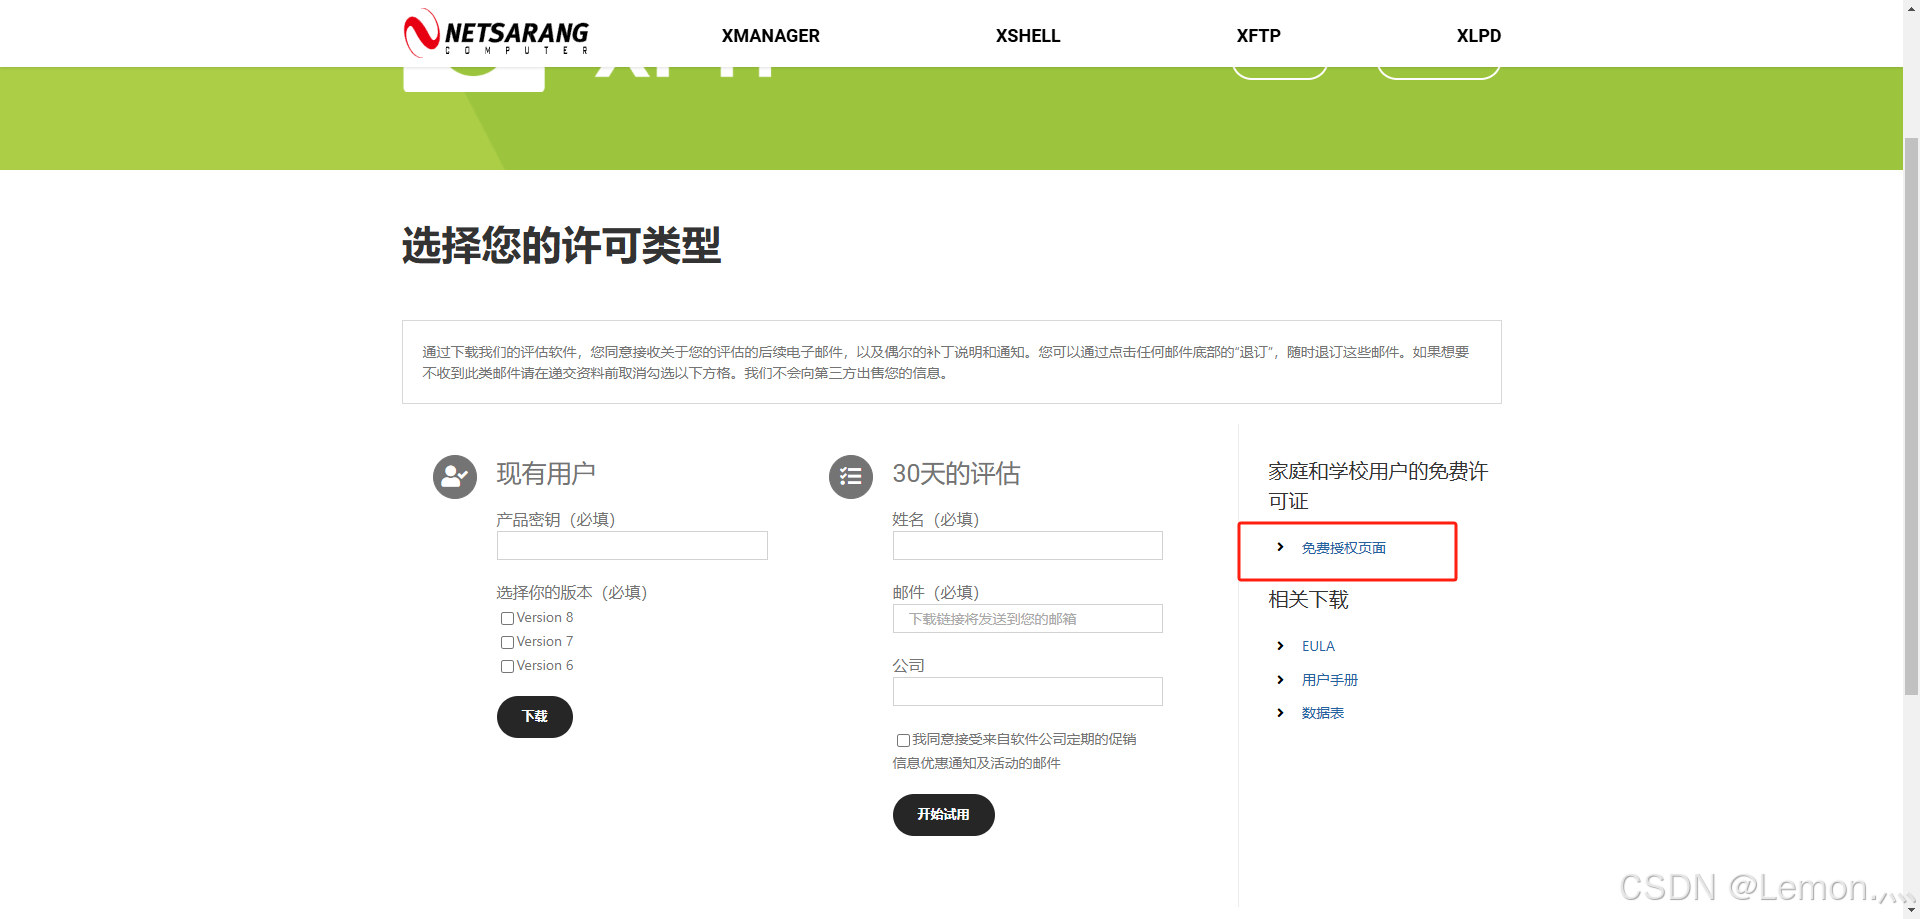Click the 30天的评估 heading text
The width and height of the screenshot is (1920, 919).
pos(957,474)
